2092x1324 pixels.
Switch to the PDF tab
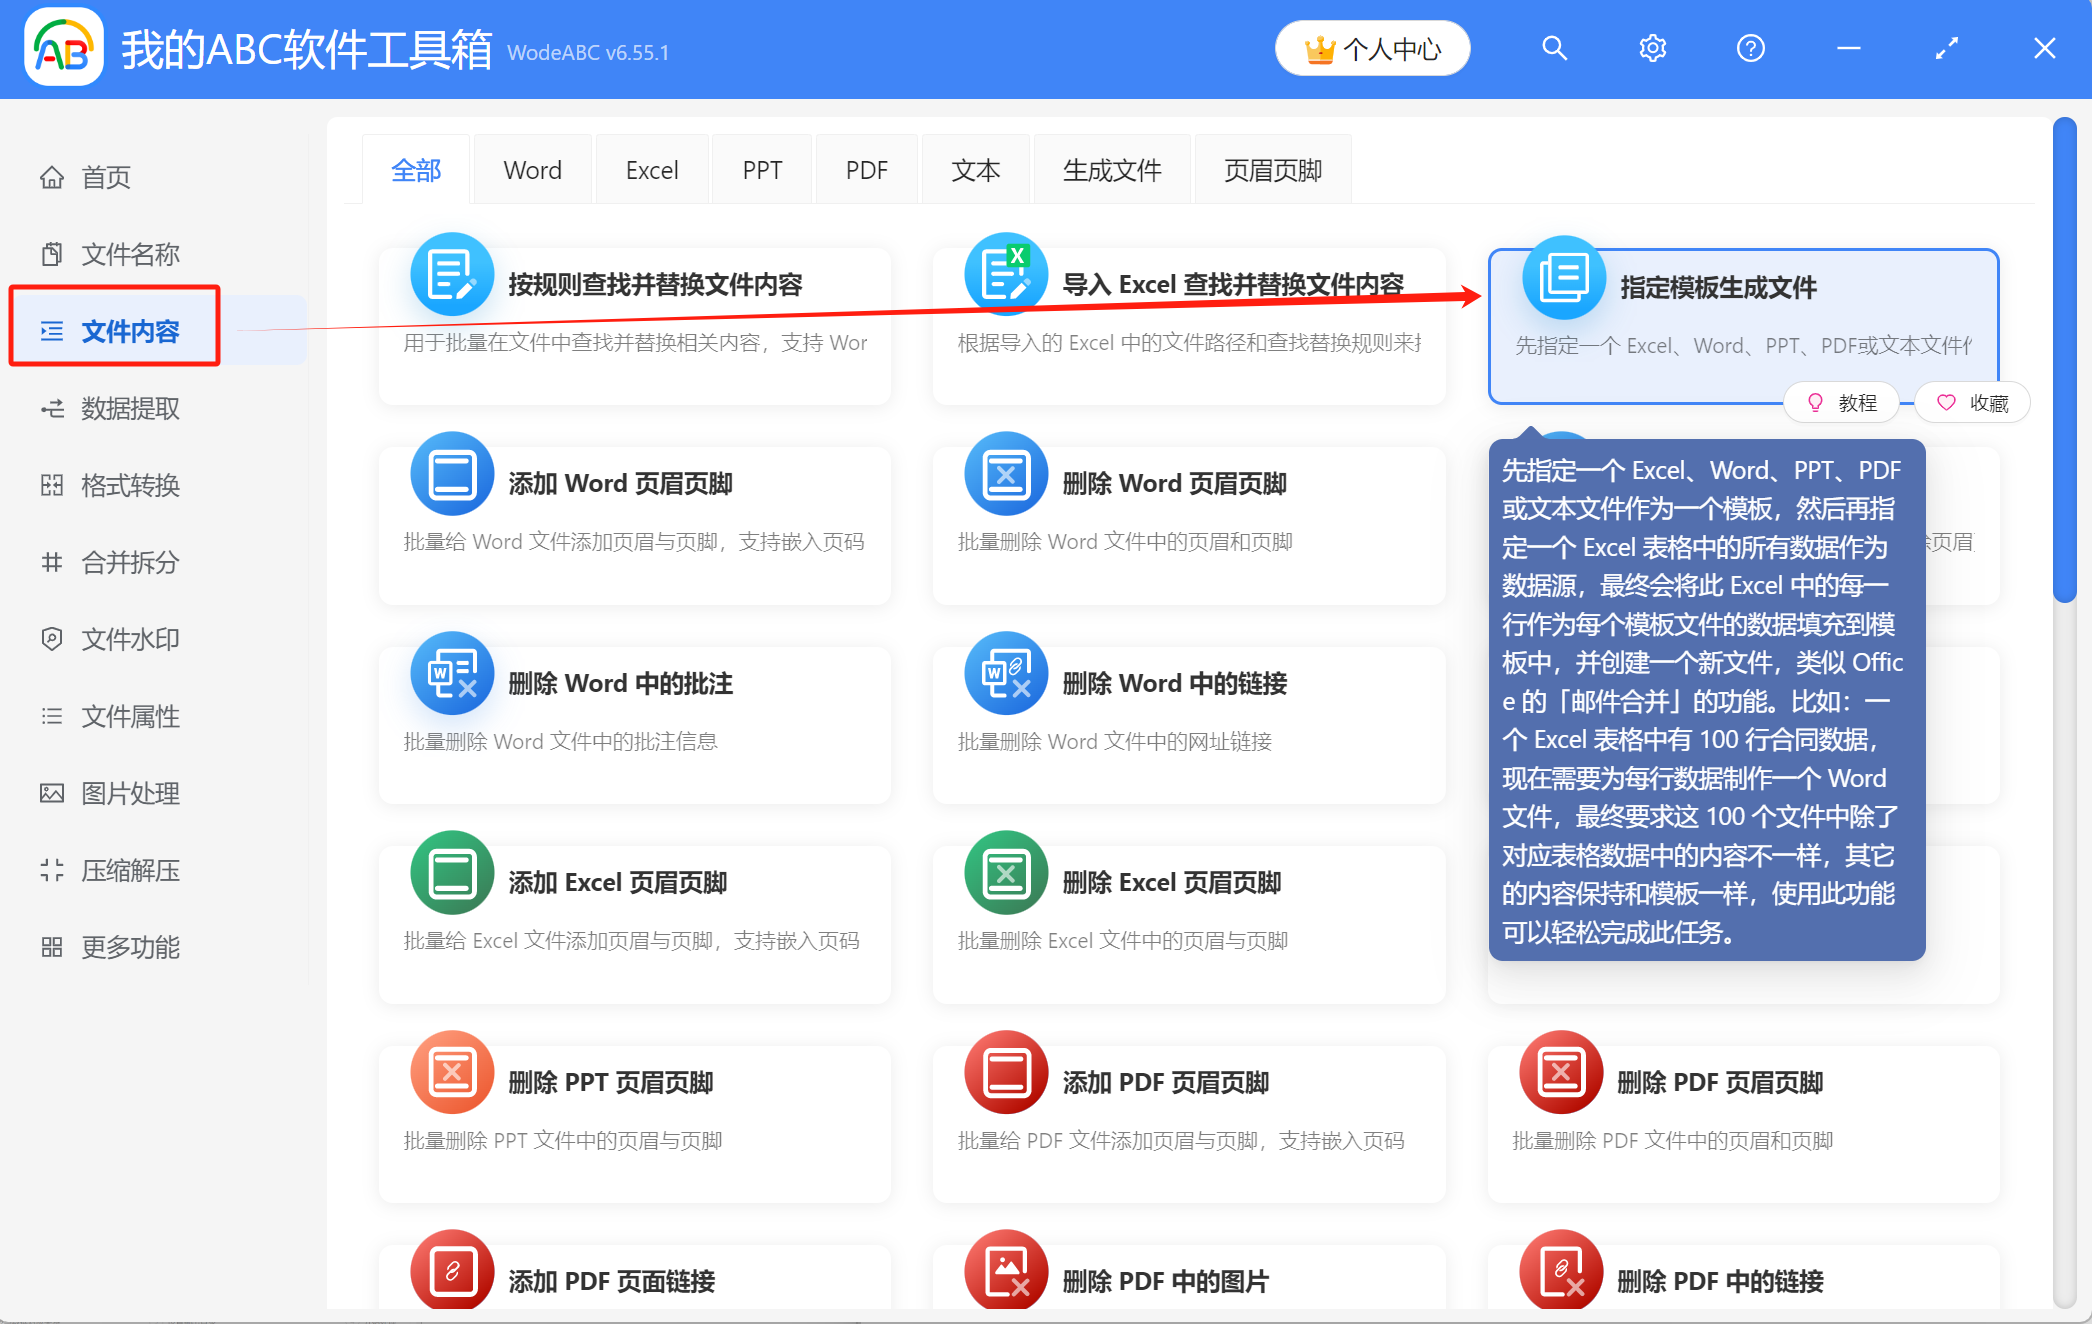point(866,169)
